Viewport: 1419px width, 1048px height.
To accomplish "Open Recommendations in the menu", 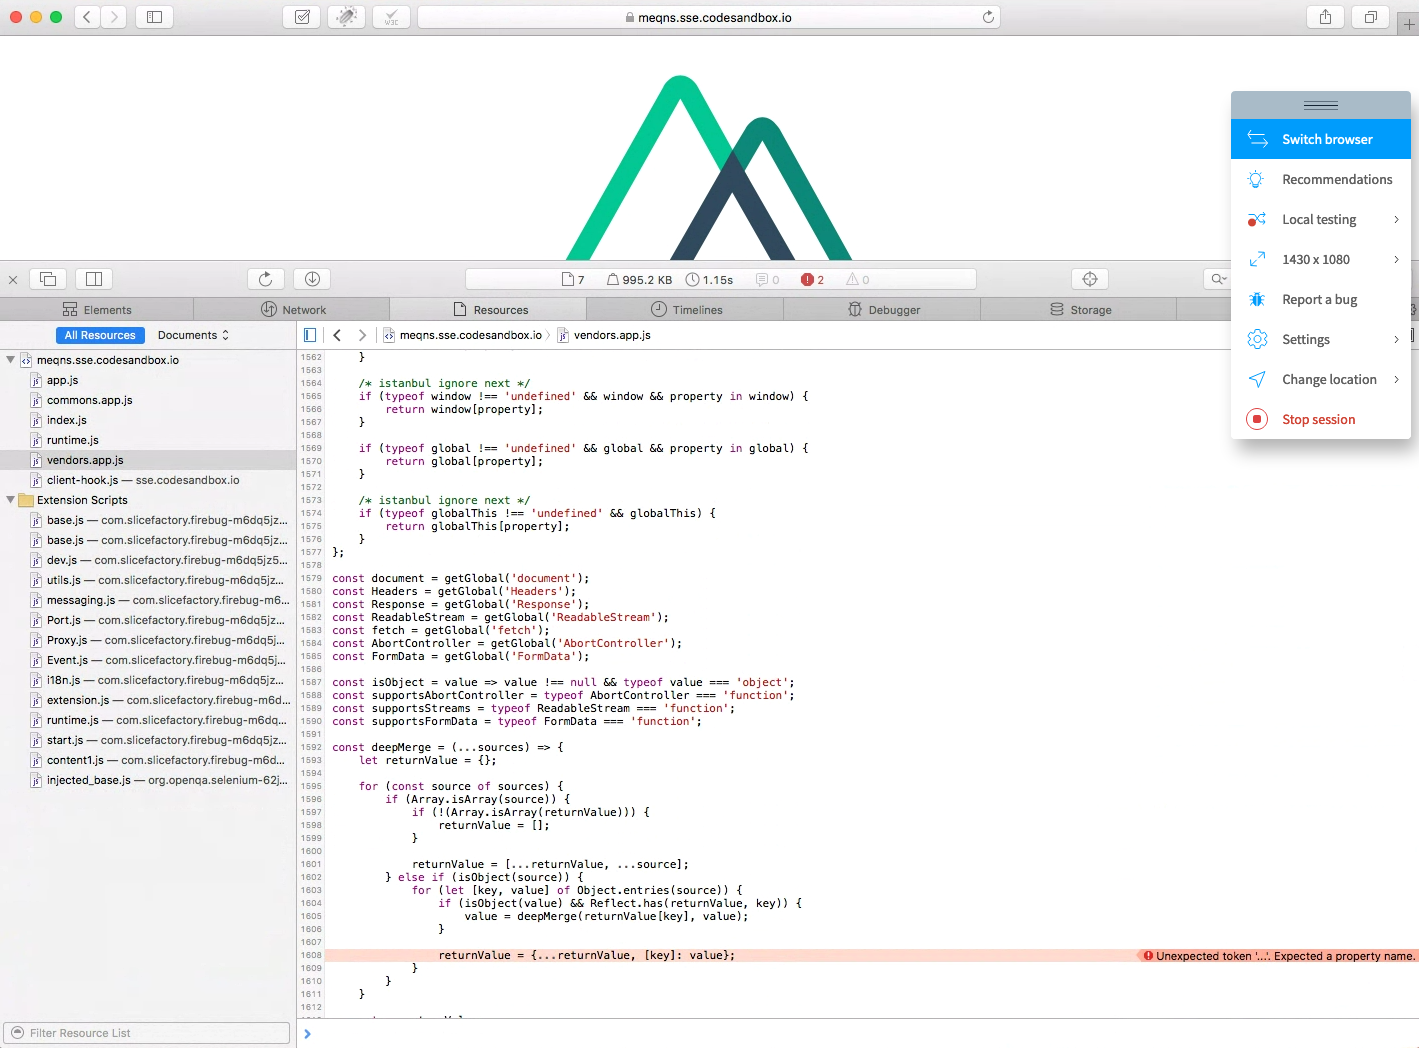I will (x=1321, y=179).
